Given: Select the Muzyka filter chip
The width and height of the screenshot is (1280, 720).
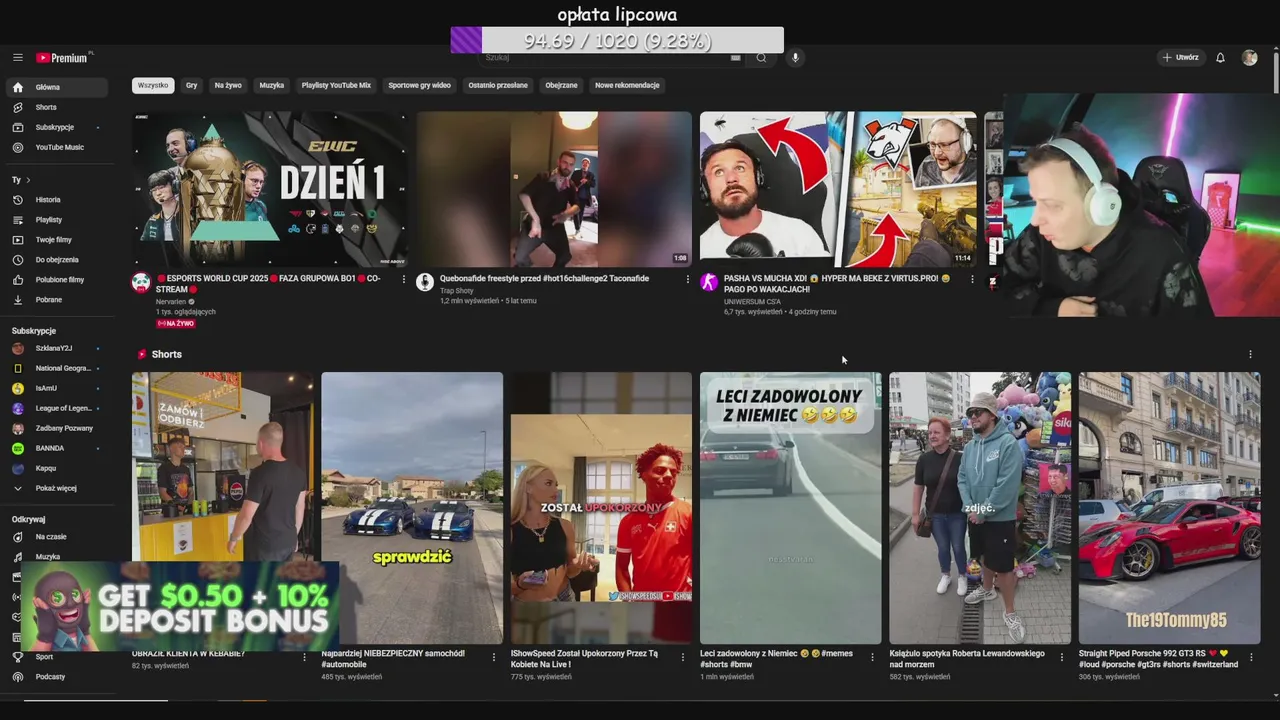Looking at the screenshot, I should pos(272,86).
